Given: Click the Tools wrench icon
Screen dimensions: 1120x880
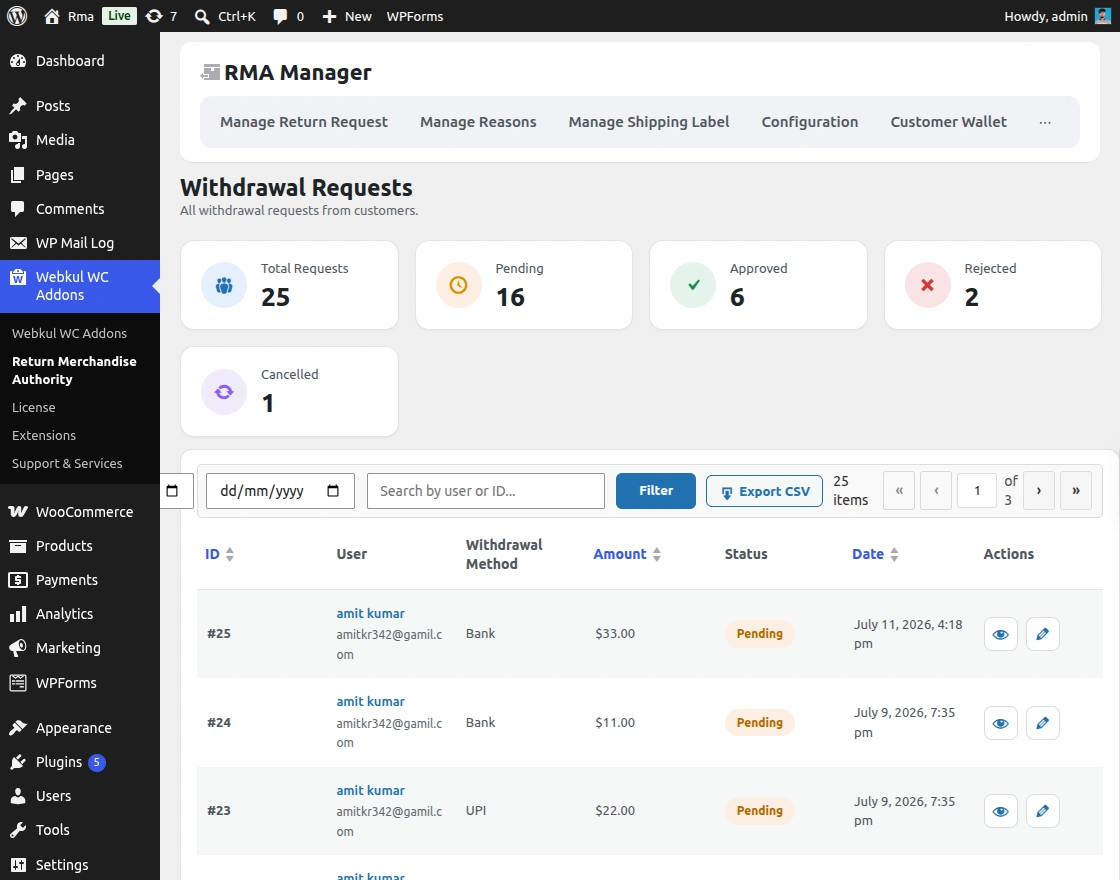Looking at the screenshot, I should click(18, 830).
